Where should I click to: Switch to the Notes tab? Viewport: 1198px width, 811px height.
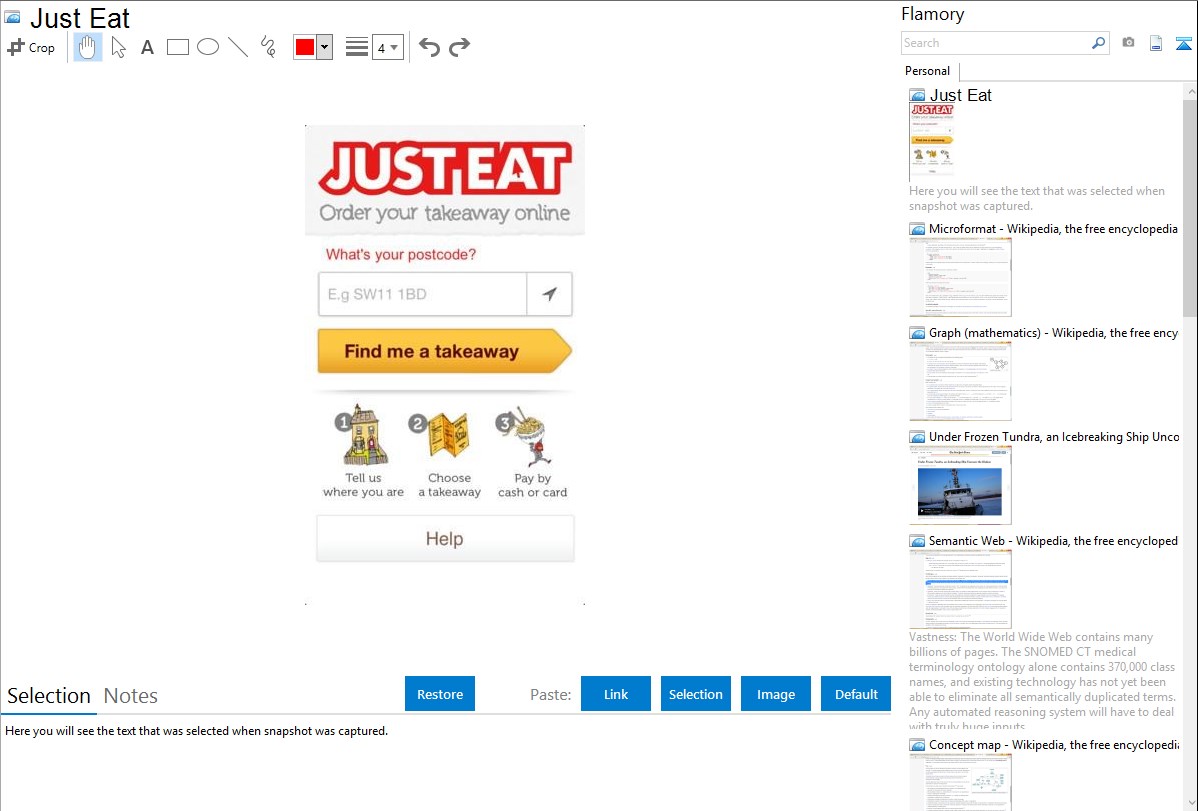click(131, 696)
